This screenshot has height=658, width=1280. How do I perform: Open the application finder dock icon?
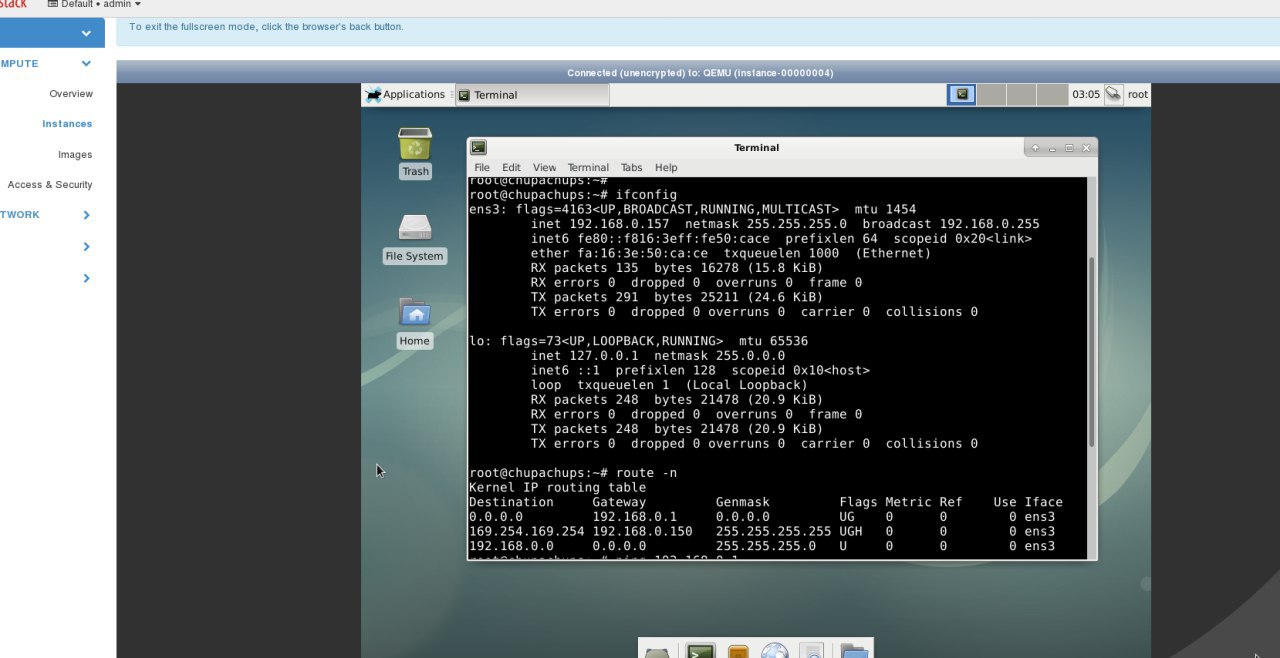coord(812,652)
